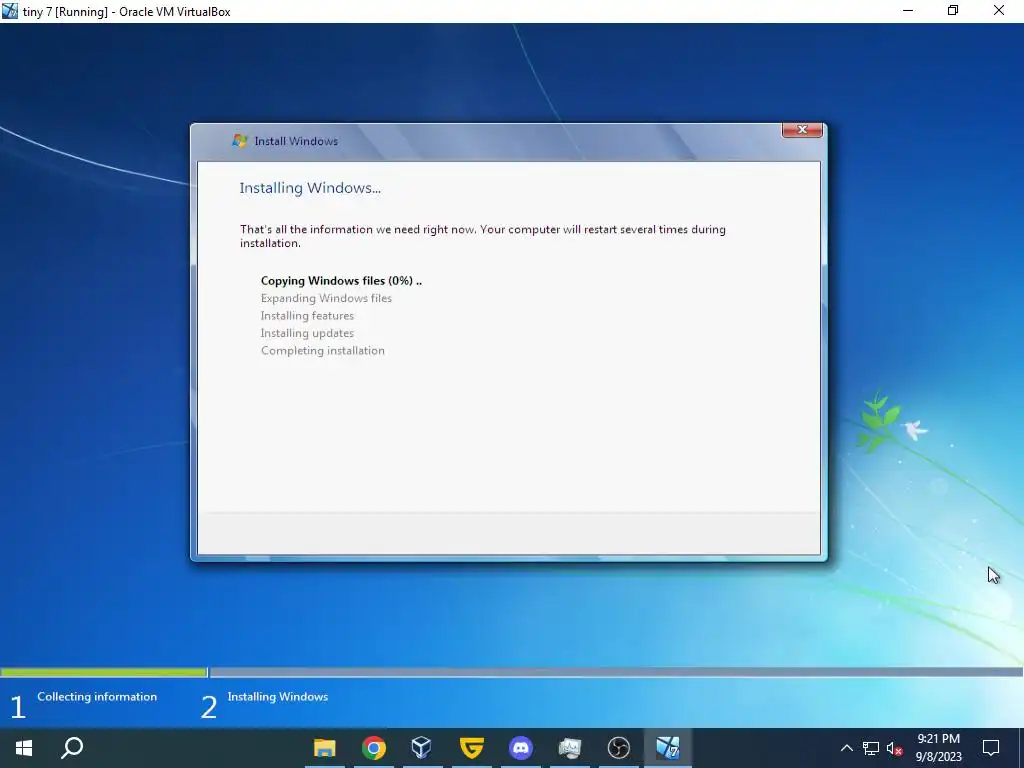Viewport: 1024px width, 768px height.
Task: Click 'Installing updates' text
Action: point(307,333)
